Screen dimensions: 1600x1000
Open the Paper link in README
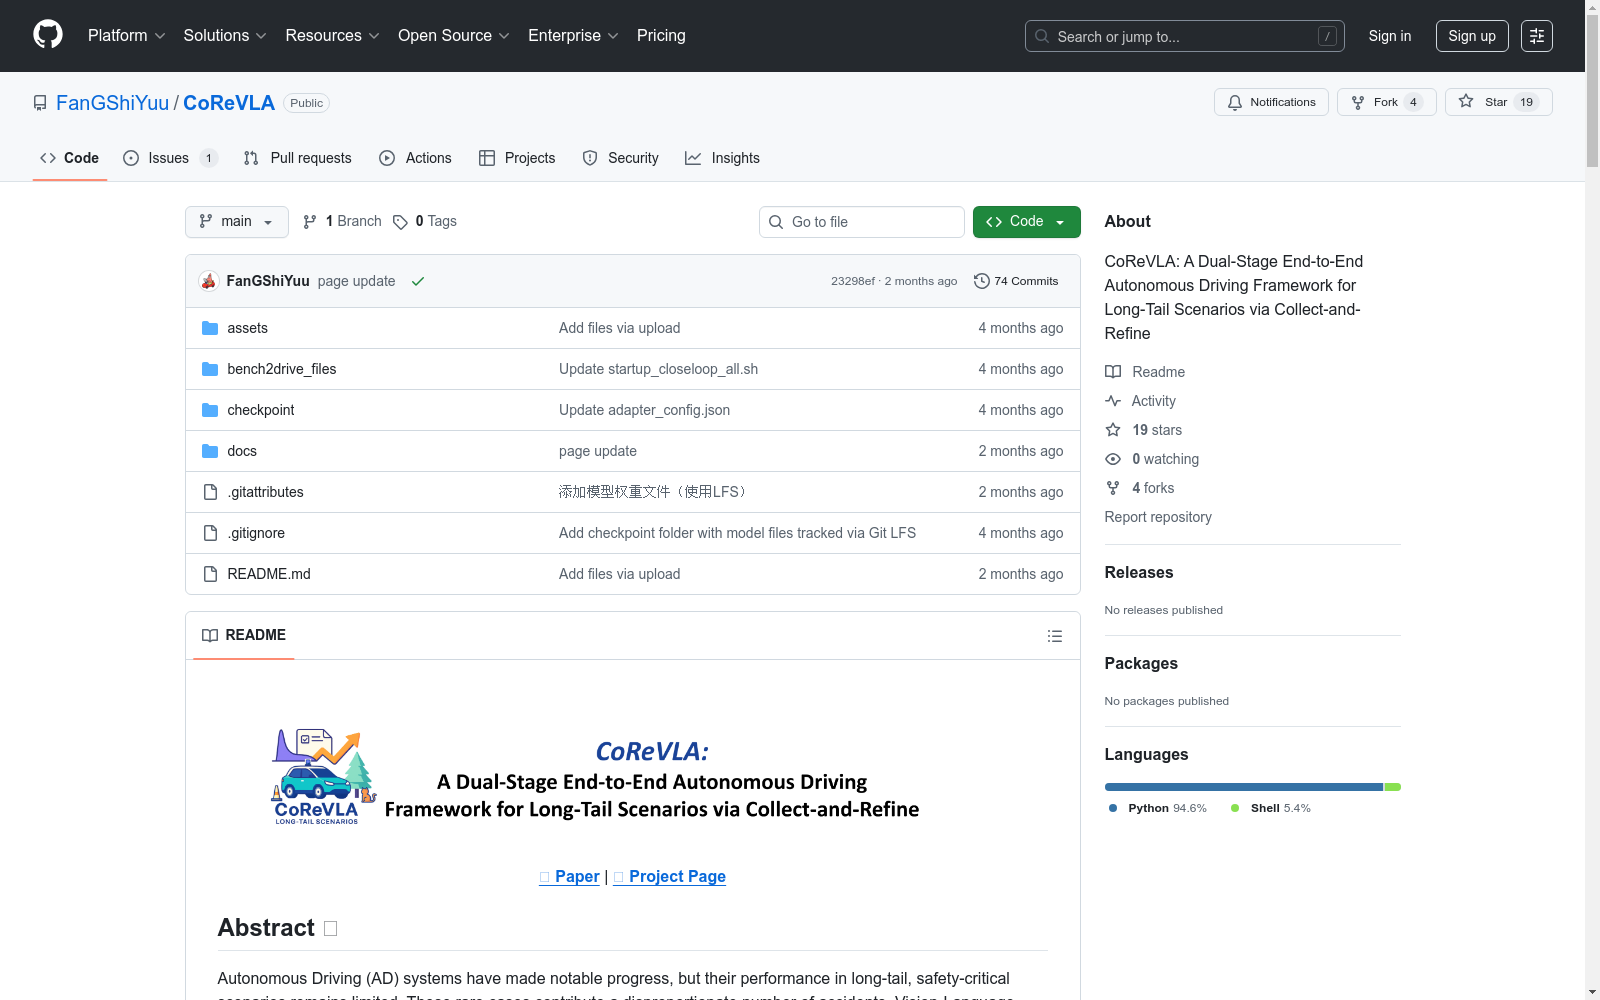click(x=569, y=876)
